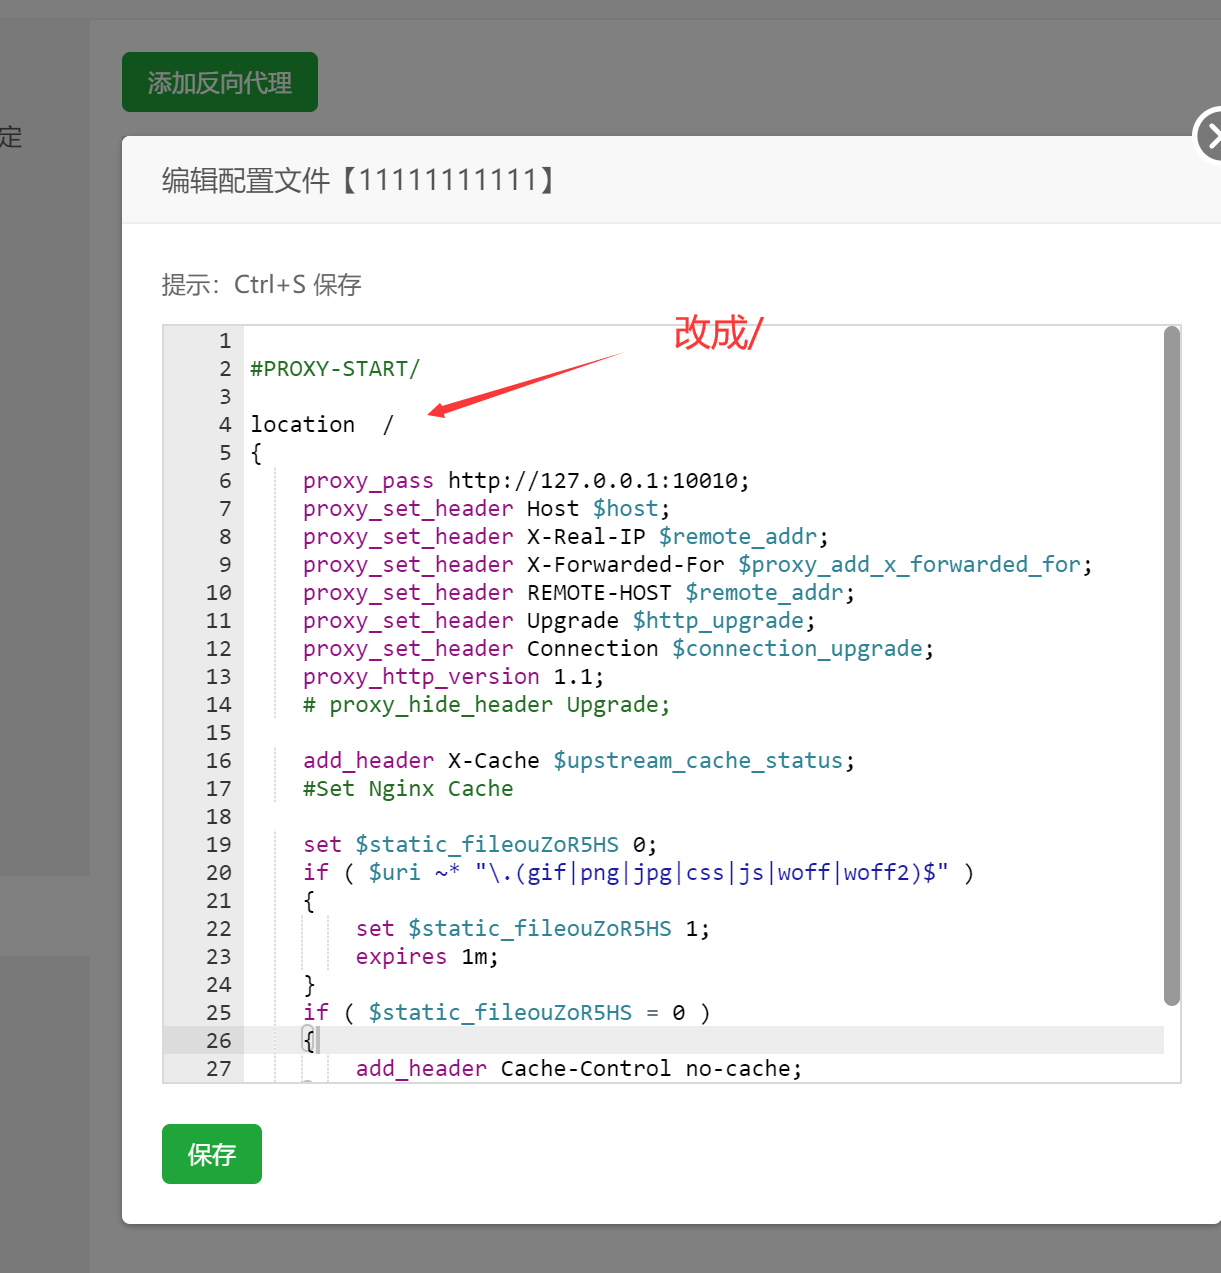Select the $host variable on line 7

625,509
